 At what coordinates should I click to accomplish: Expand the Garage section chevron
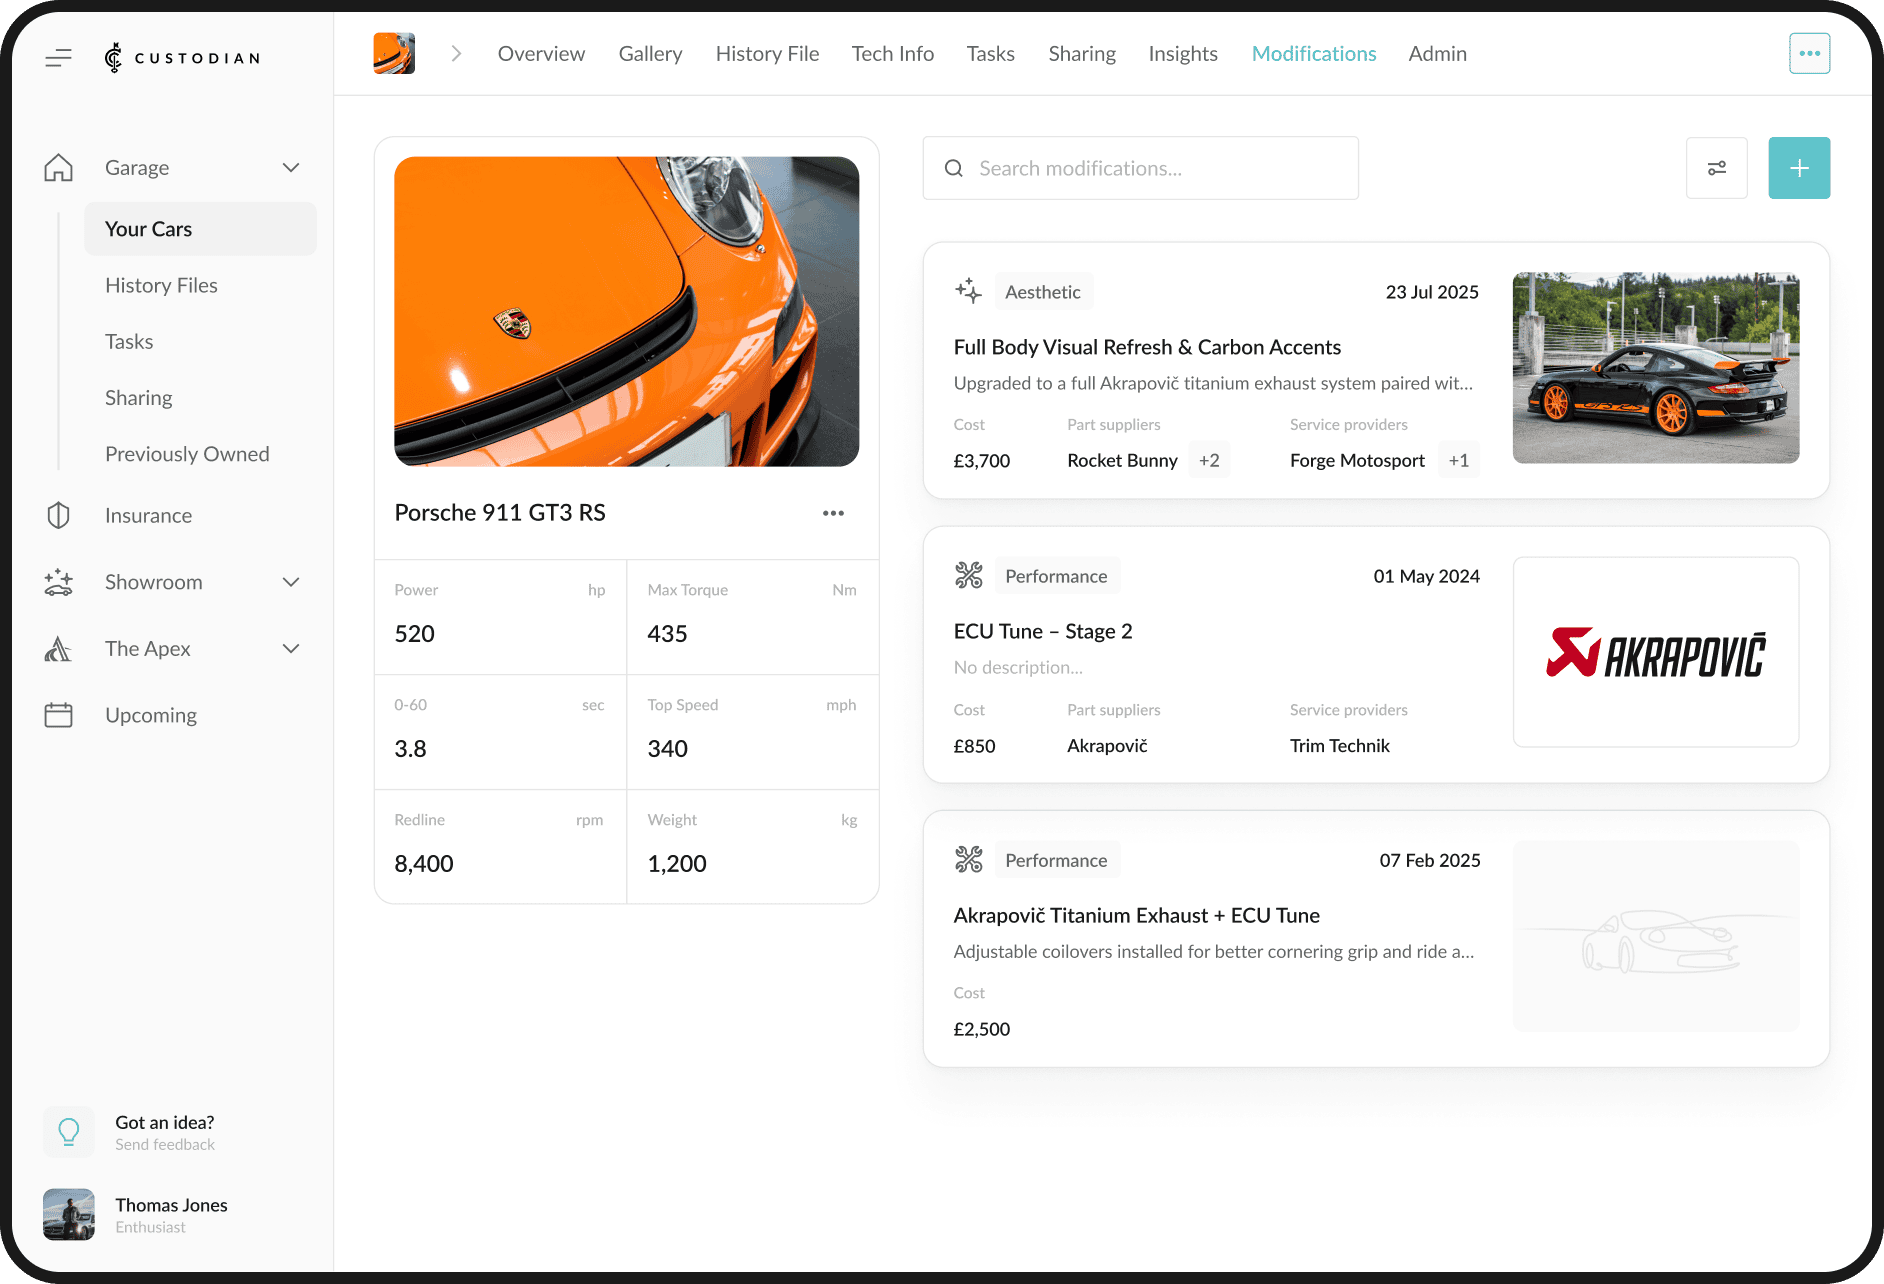click(x=291, y=167)
